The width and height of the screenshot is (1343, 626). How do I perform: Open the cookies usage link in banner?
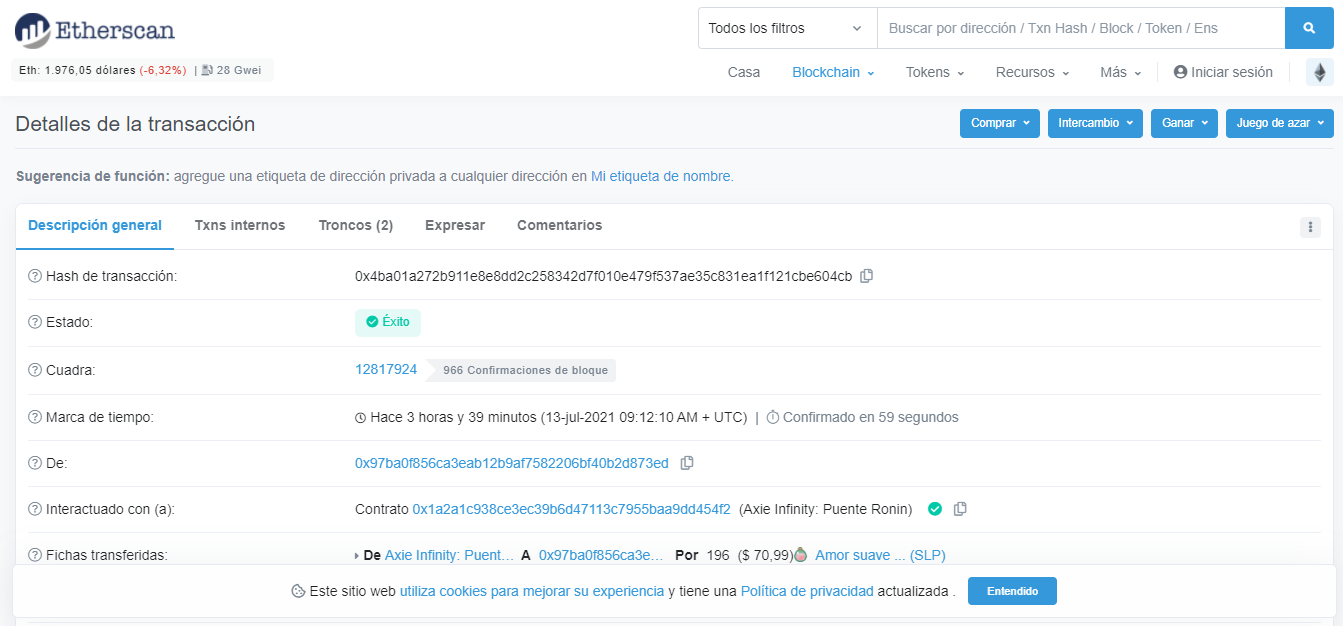click(532, 591)
